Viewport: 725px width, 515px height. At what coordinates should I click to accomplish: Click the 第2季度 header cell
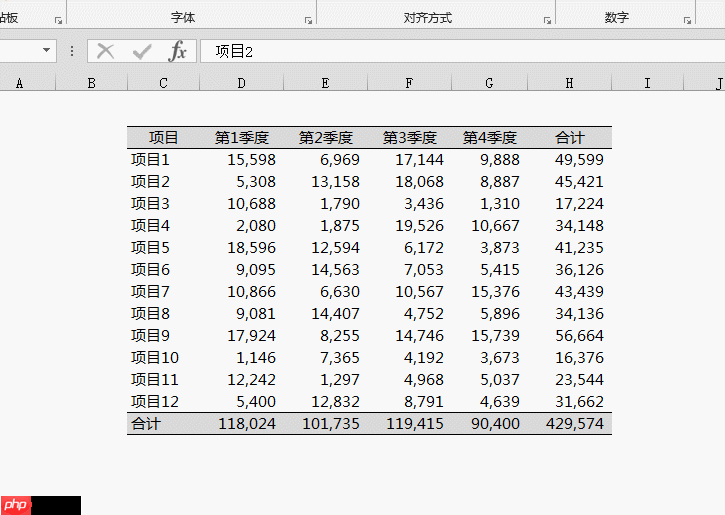(326, 138)
